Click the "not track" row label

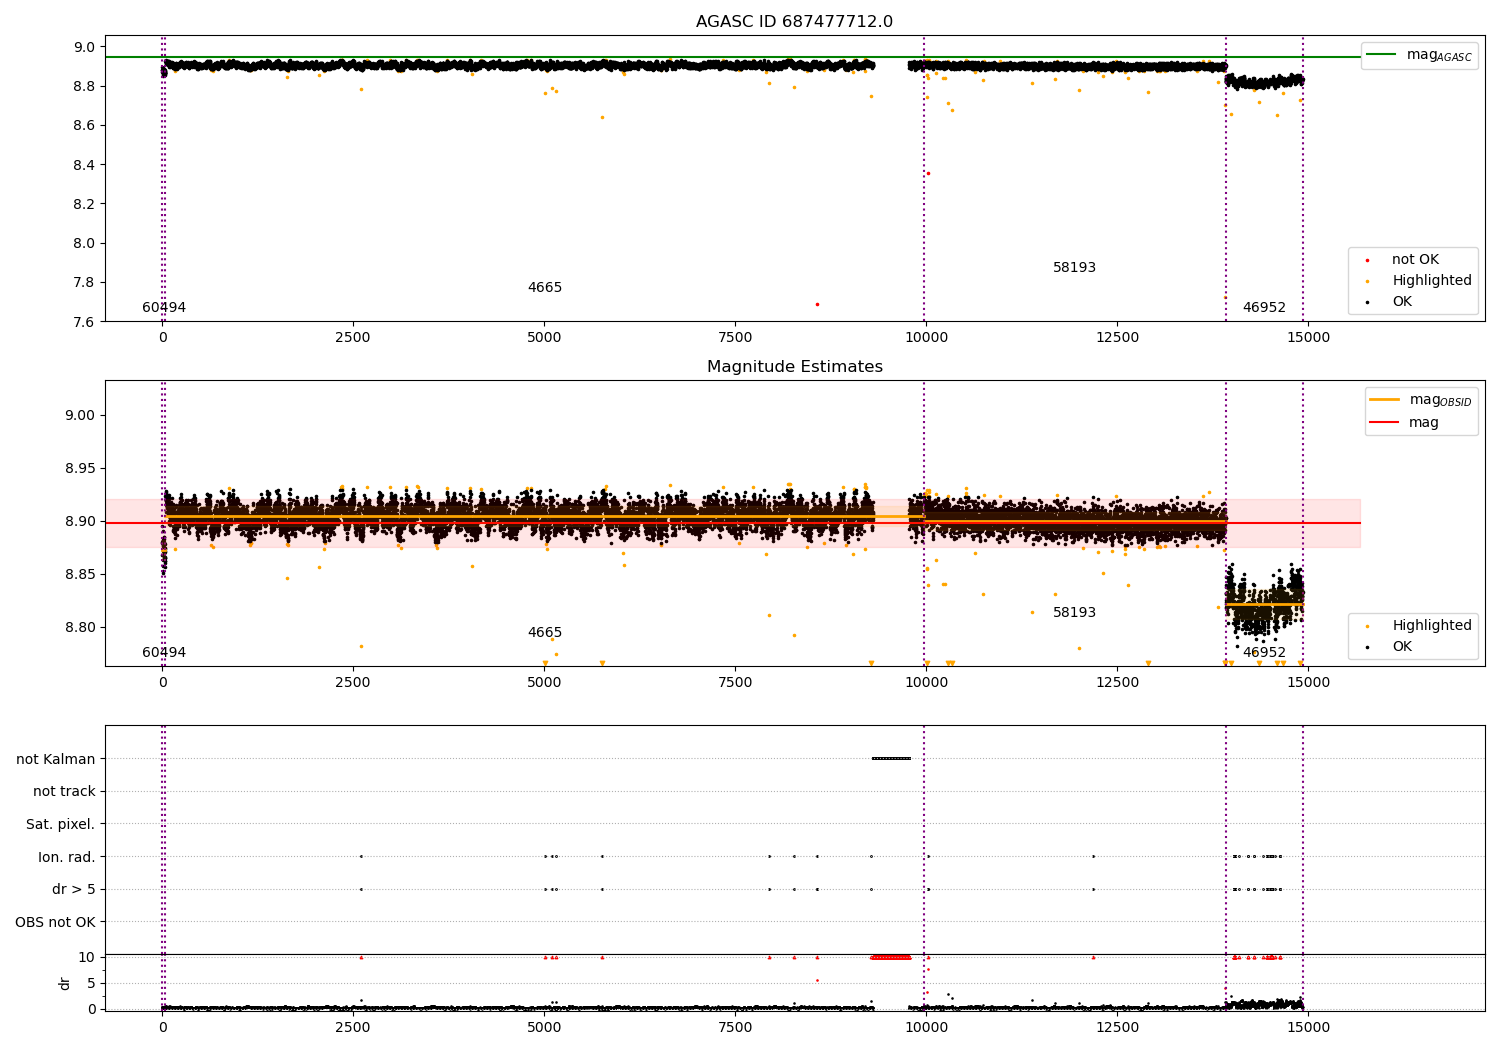click(x=64, y=792)
